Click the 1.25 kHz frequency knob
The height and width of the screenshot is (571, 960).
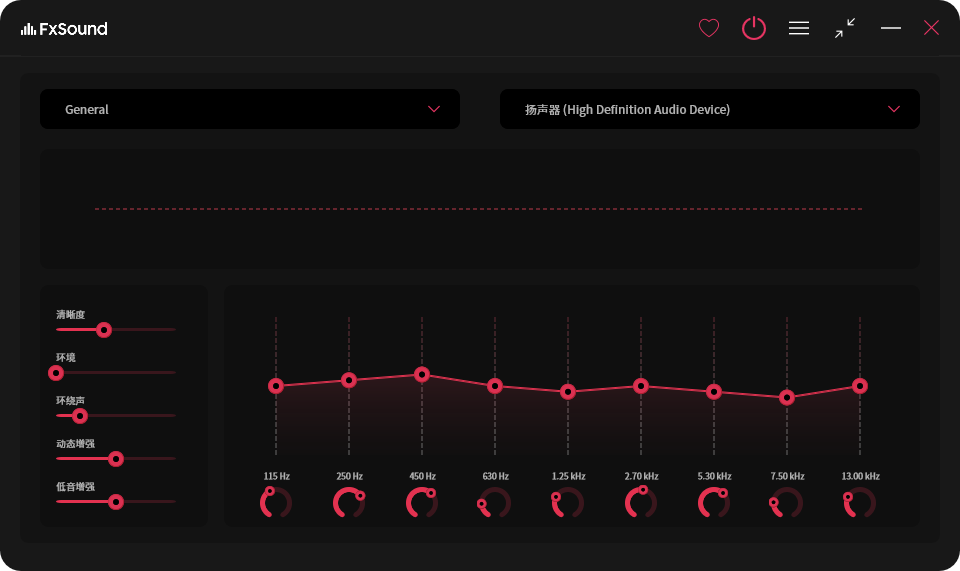[x=568, y=502]
